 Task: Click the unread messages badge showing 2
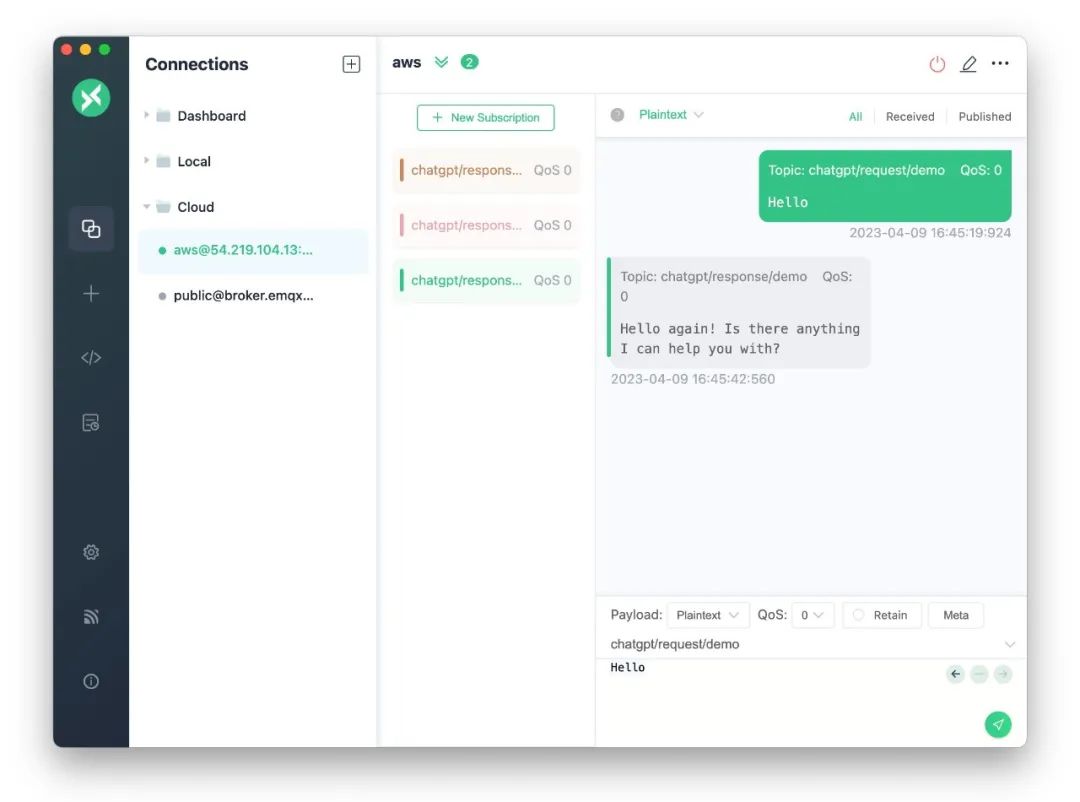(470, 62)
